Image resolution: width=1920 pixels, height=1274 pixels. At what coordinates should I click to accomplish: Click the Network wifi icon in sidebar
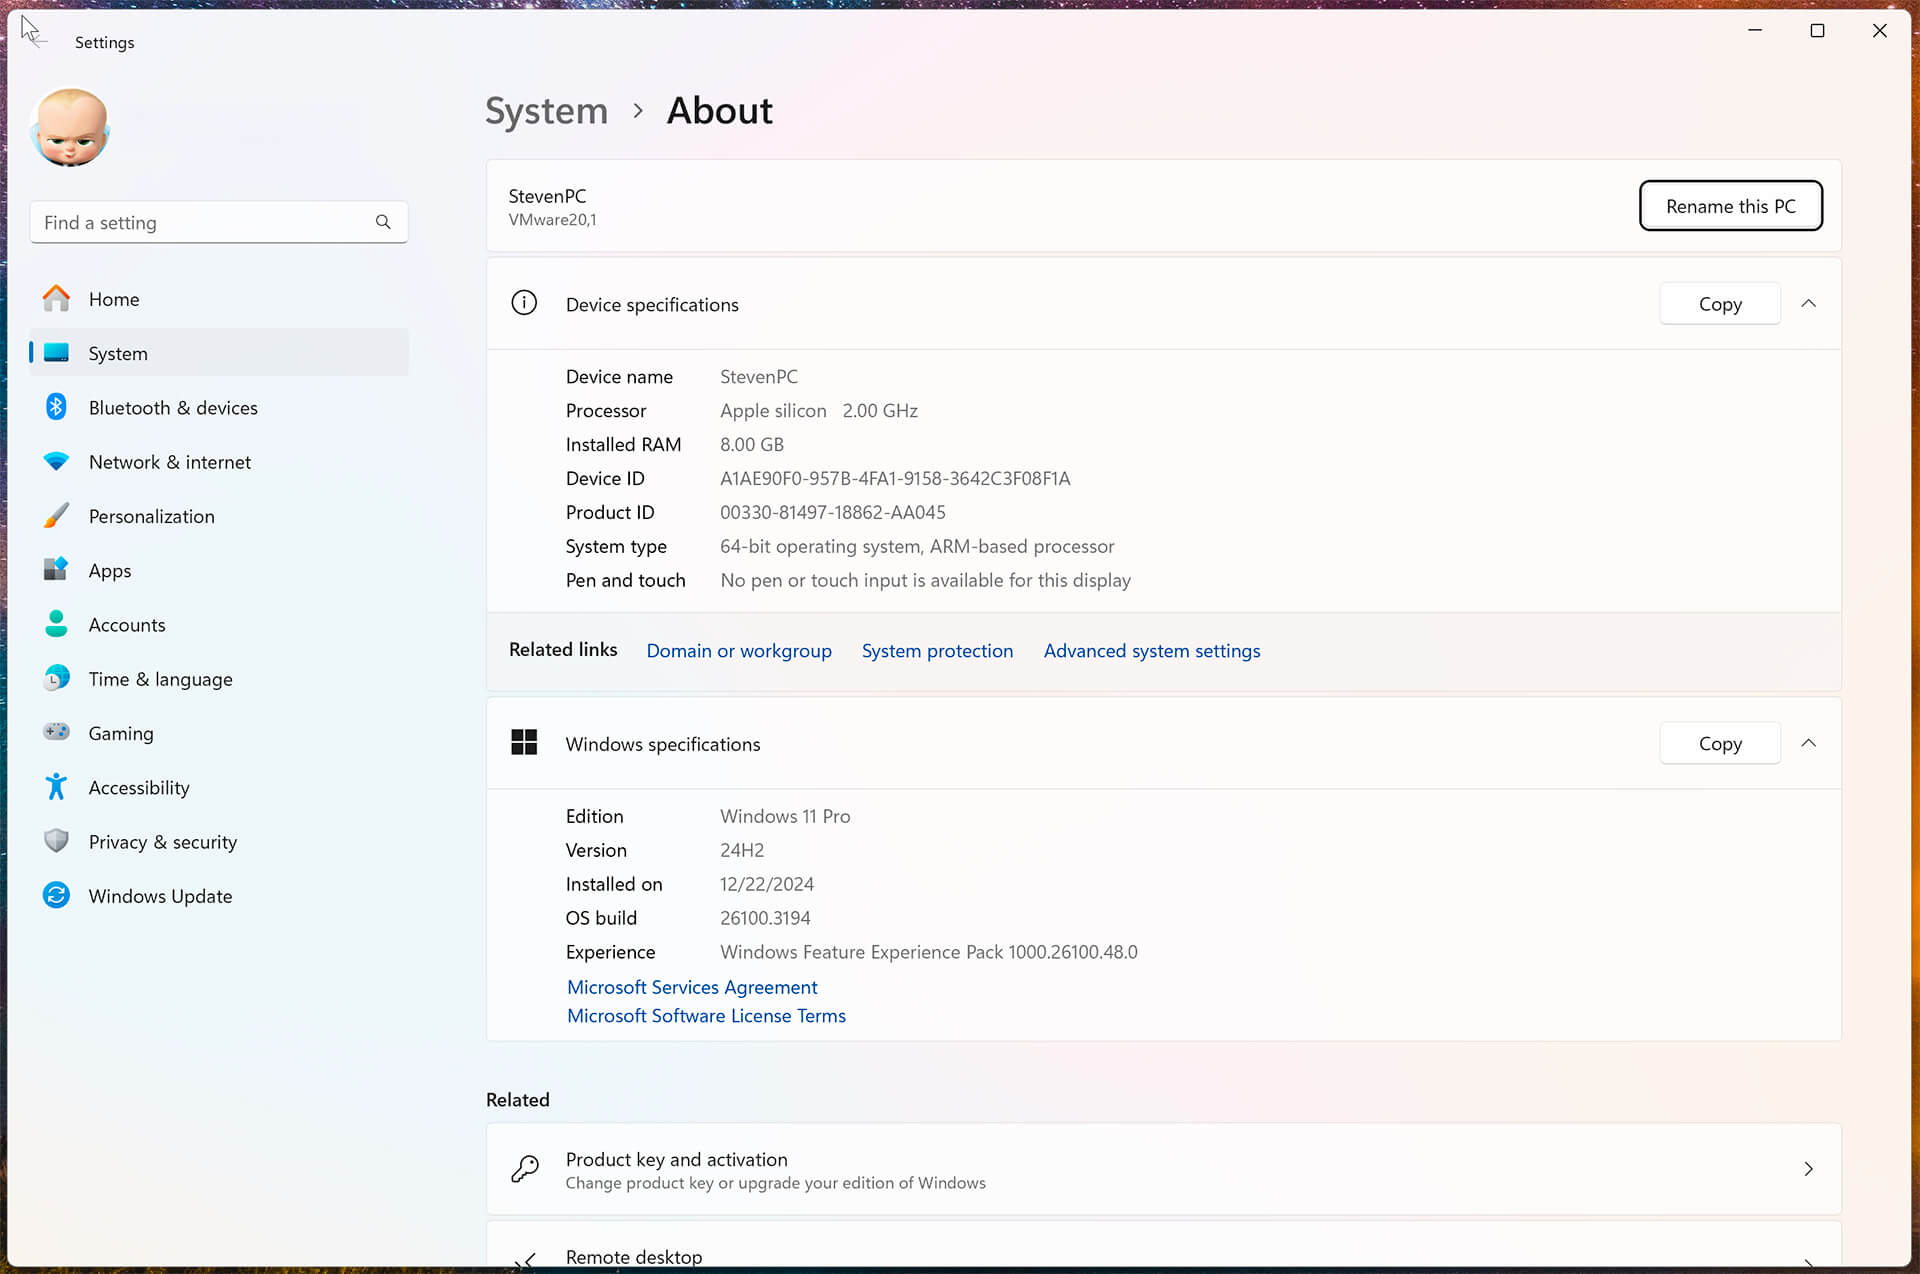(56, 461)
